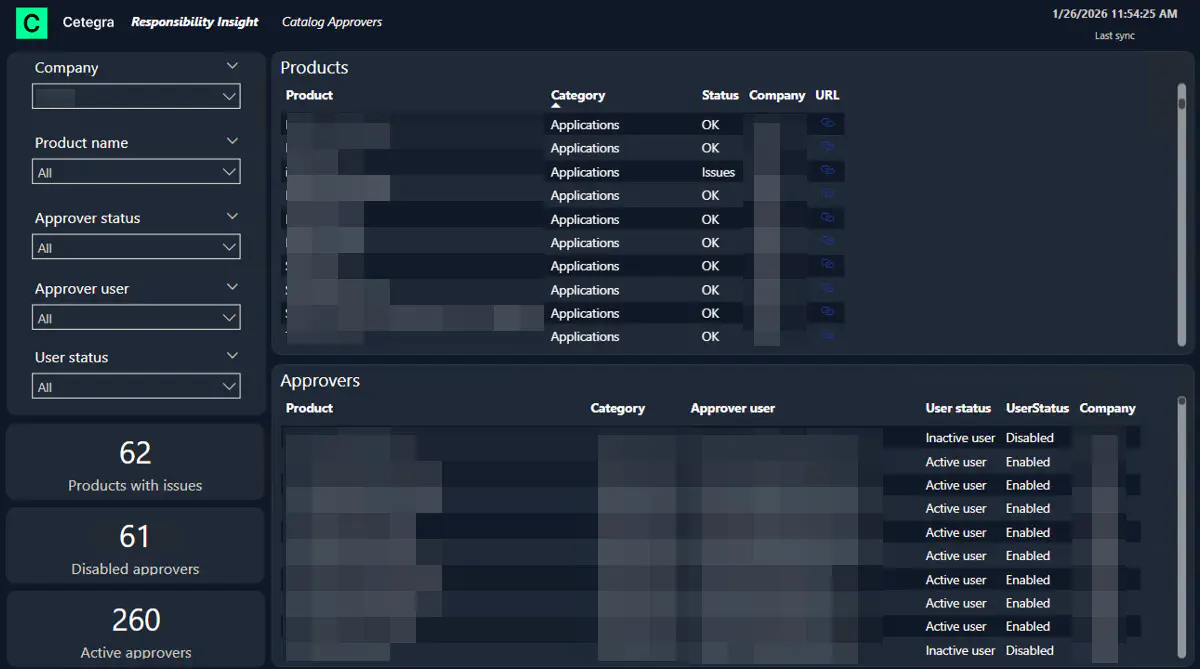Collapse the User status slicer chevron

click(232, 356)
